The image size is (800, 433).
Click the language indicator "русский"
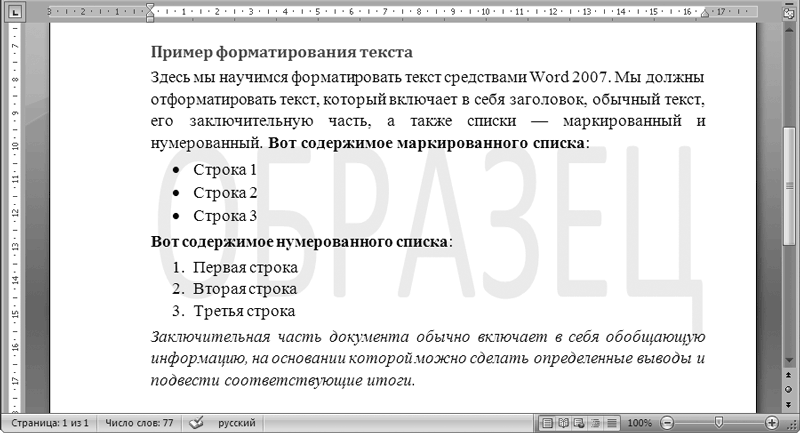click(236, 423)
